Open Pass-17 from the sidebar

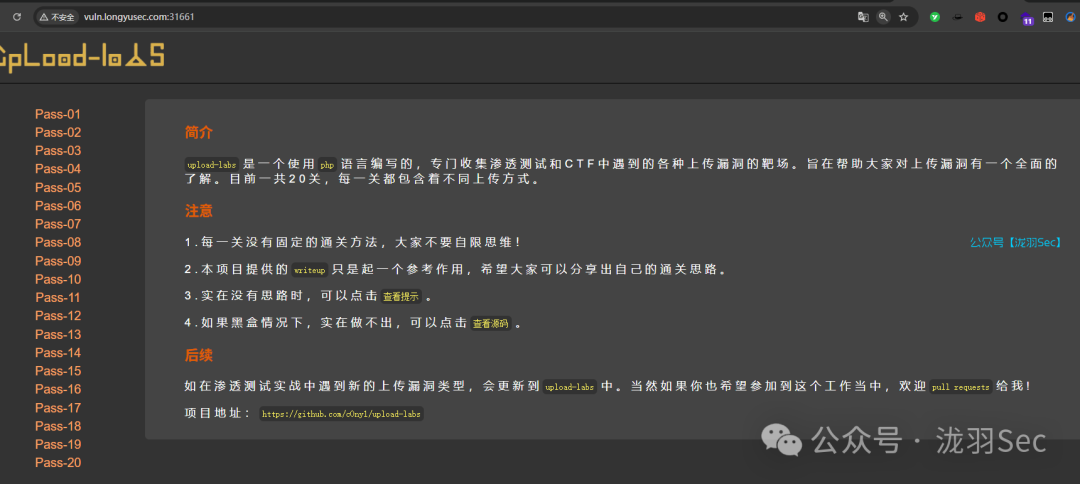point(58,408)
